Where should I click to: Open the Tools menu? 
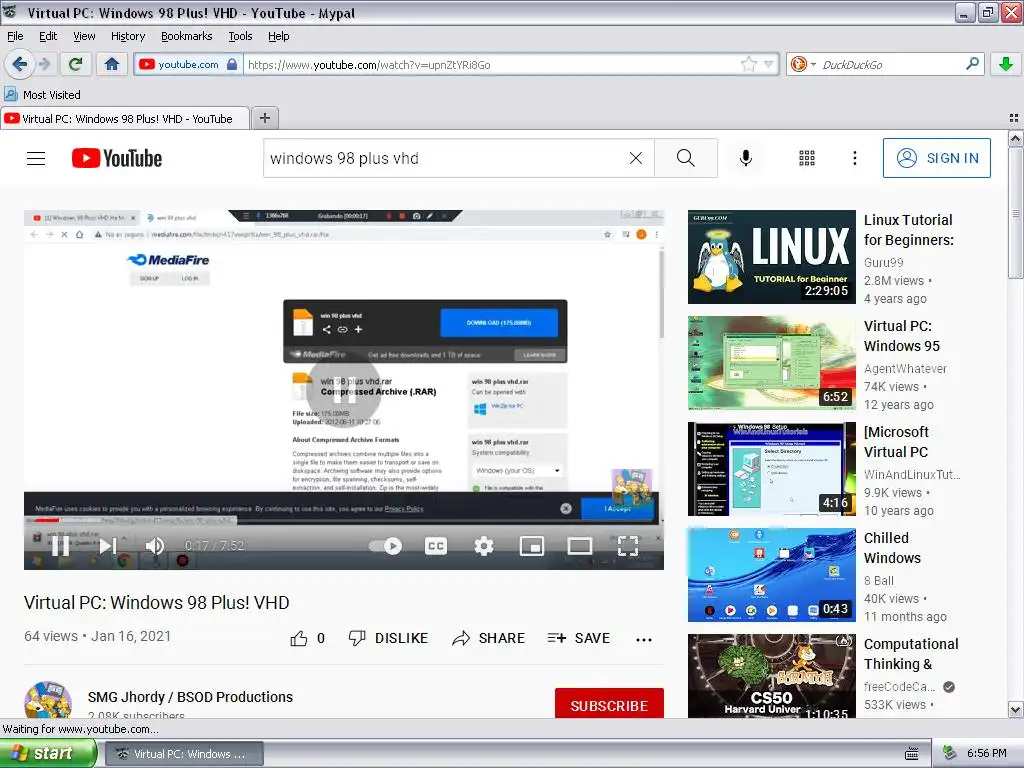click(240, 36)
